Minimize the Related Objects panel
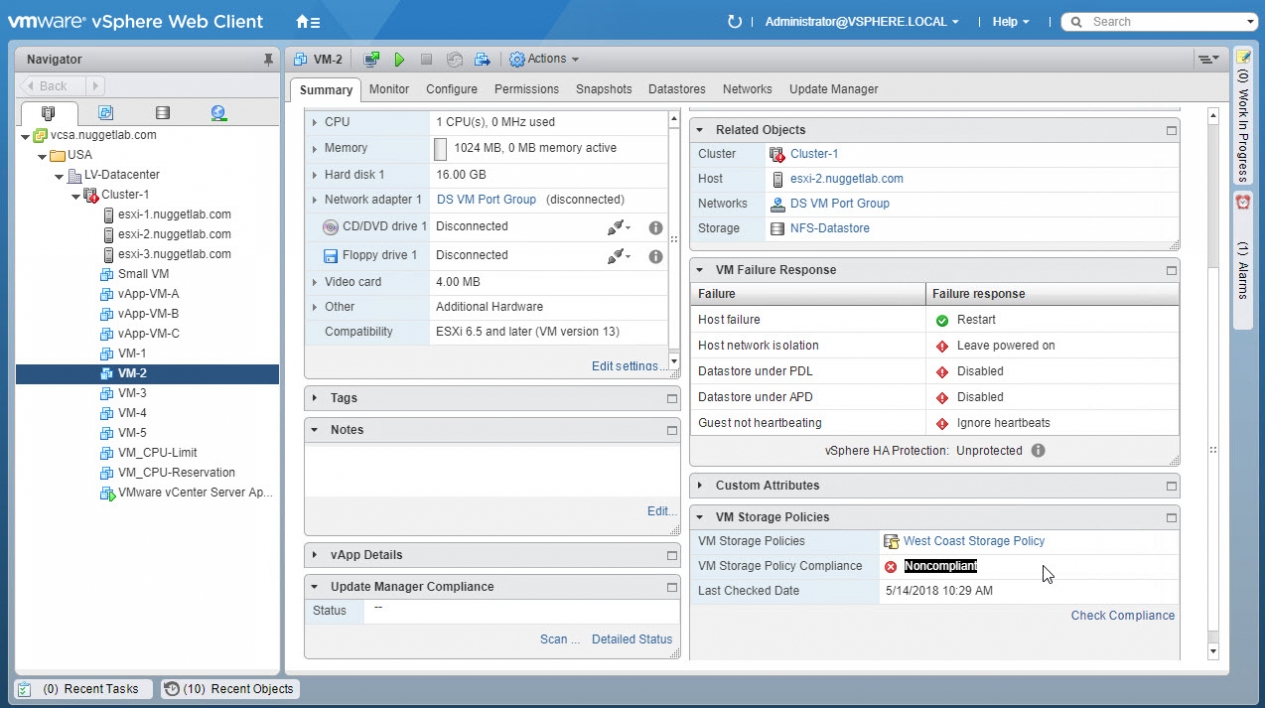1265x708 pixels. (x=1171, y=130)
